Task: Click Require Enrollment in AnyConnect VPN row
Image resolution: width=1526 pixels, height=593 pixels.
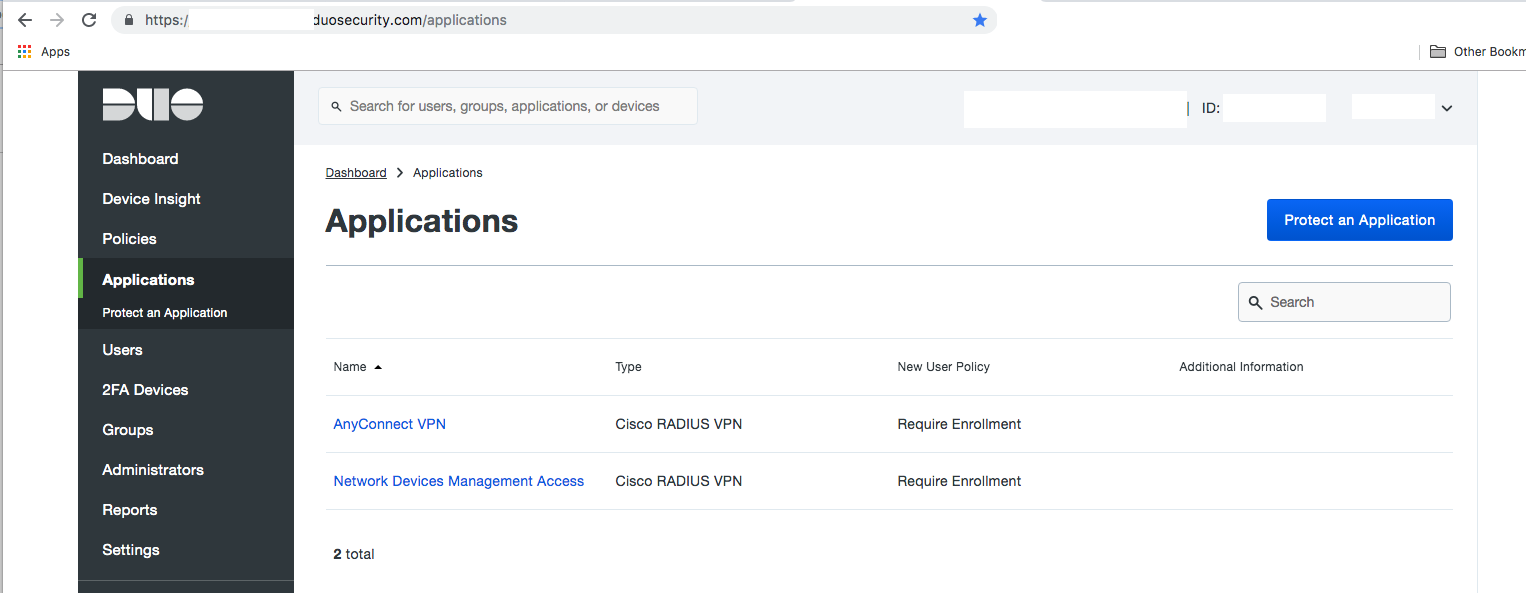Action: pyautogui.click(x=959, y=424)
